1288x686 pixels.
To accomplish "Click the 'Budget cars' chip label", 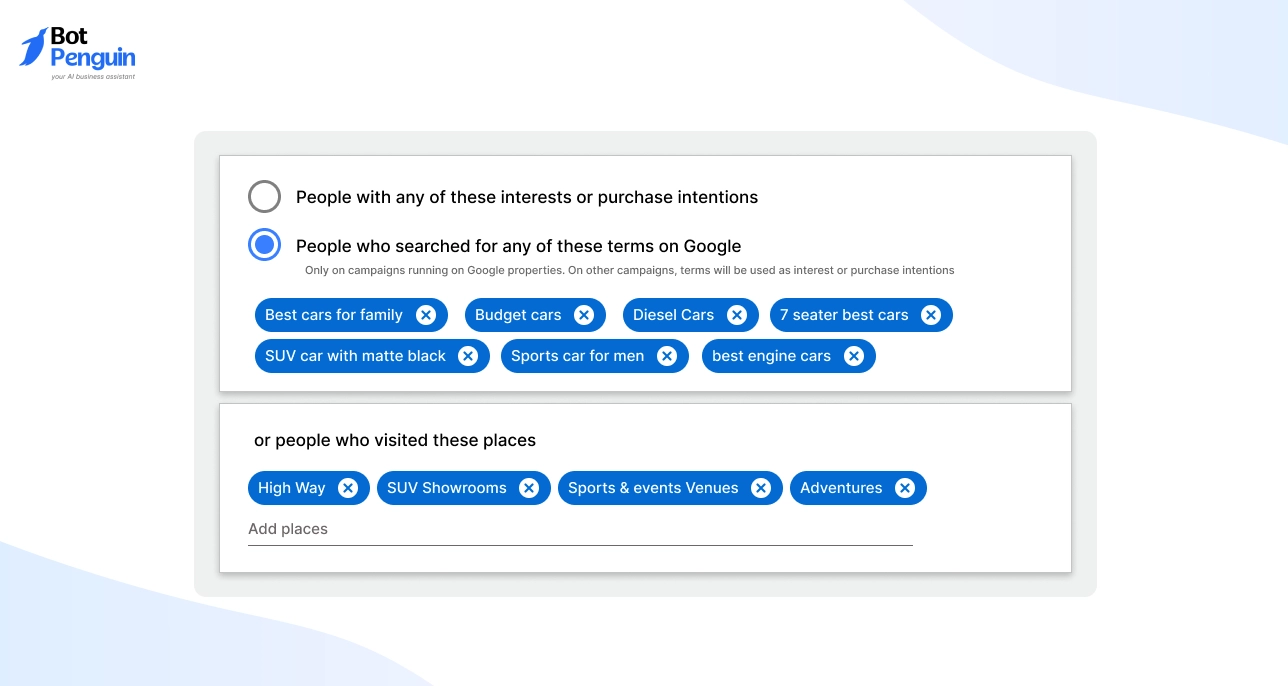I will [518, 315].
